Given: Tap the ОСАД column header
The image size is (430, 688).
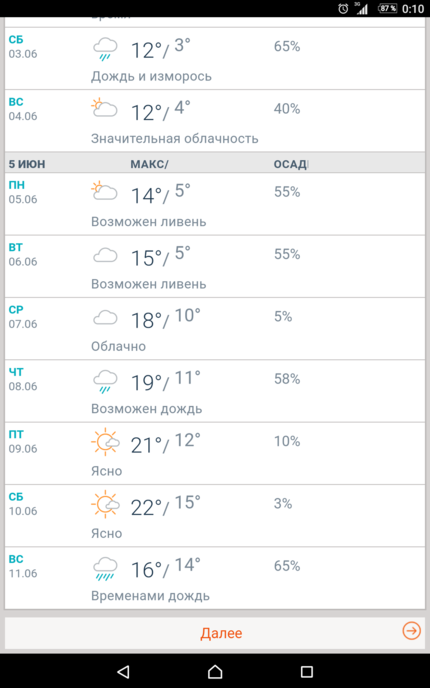Looking at the screenshot, I should (291, 164).
